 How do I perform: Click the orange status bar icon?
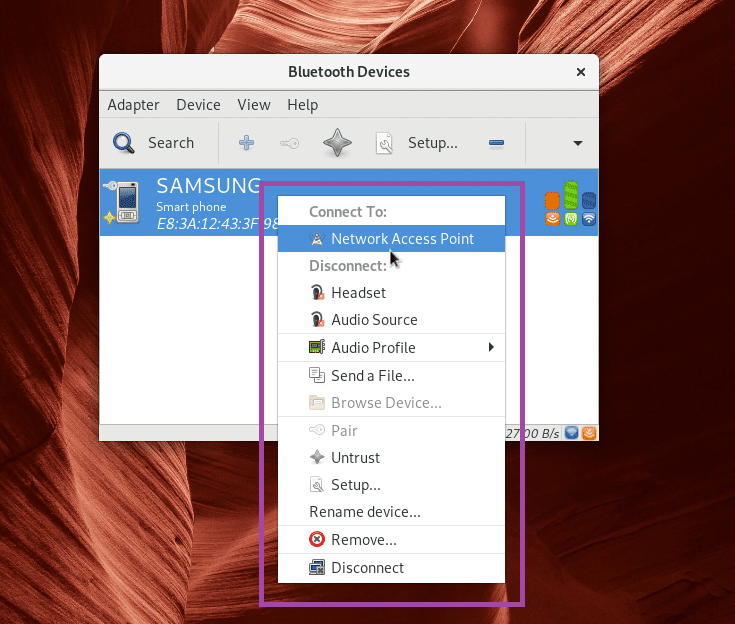tap(589, 433)
